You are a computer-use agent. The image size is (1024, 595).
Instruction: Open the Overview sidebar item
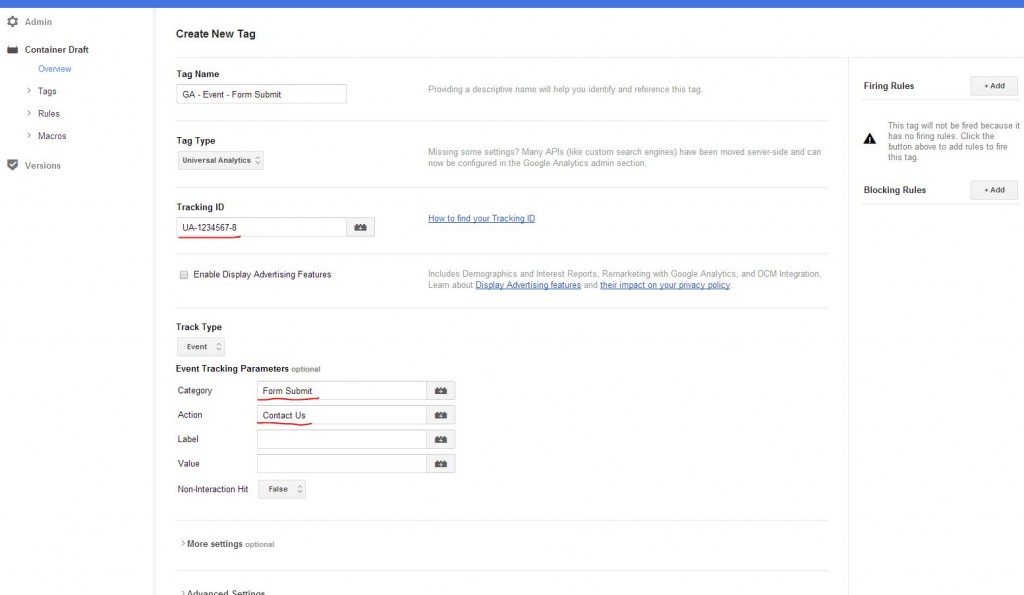pyautogui.click(x=55, y=69)
